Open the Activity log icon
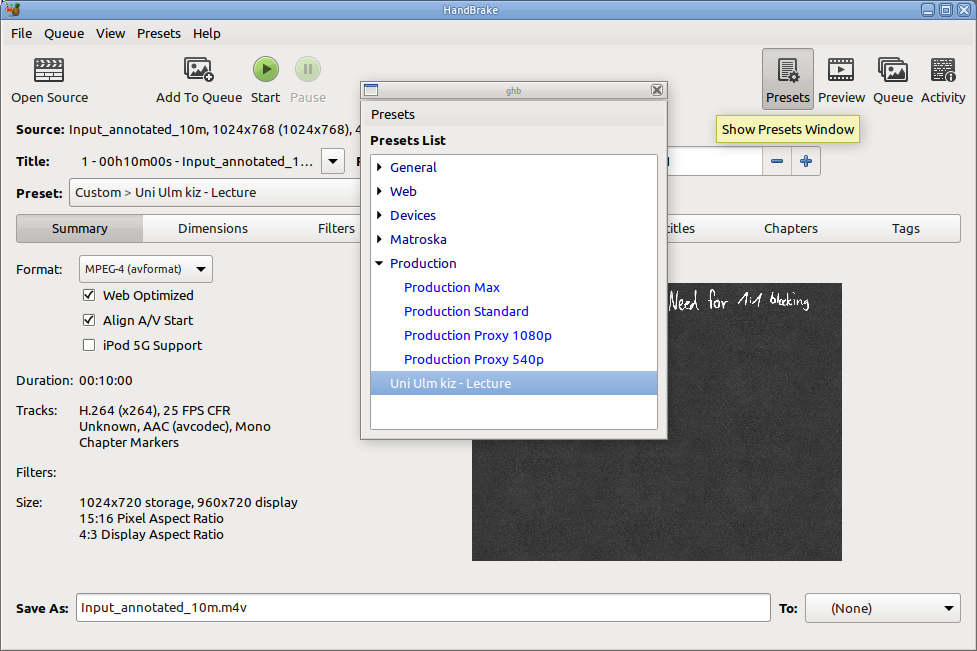This screenshot has height=651, width=977. (x=942, y=71)
